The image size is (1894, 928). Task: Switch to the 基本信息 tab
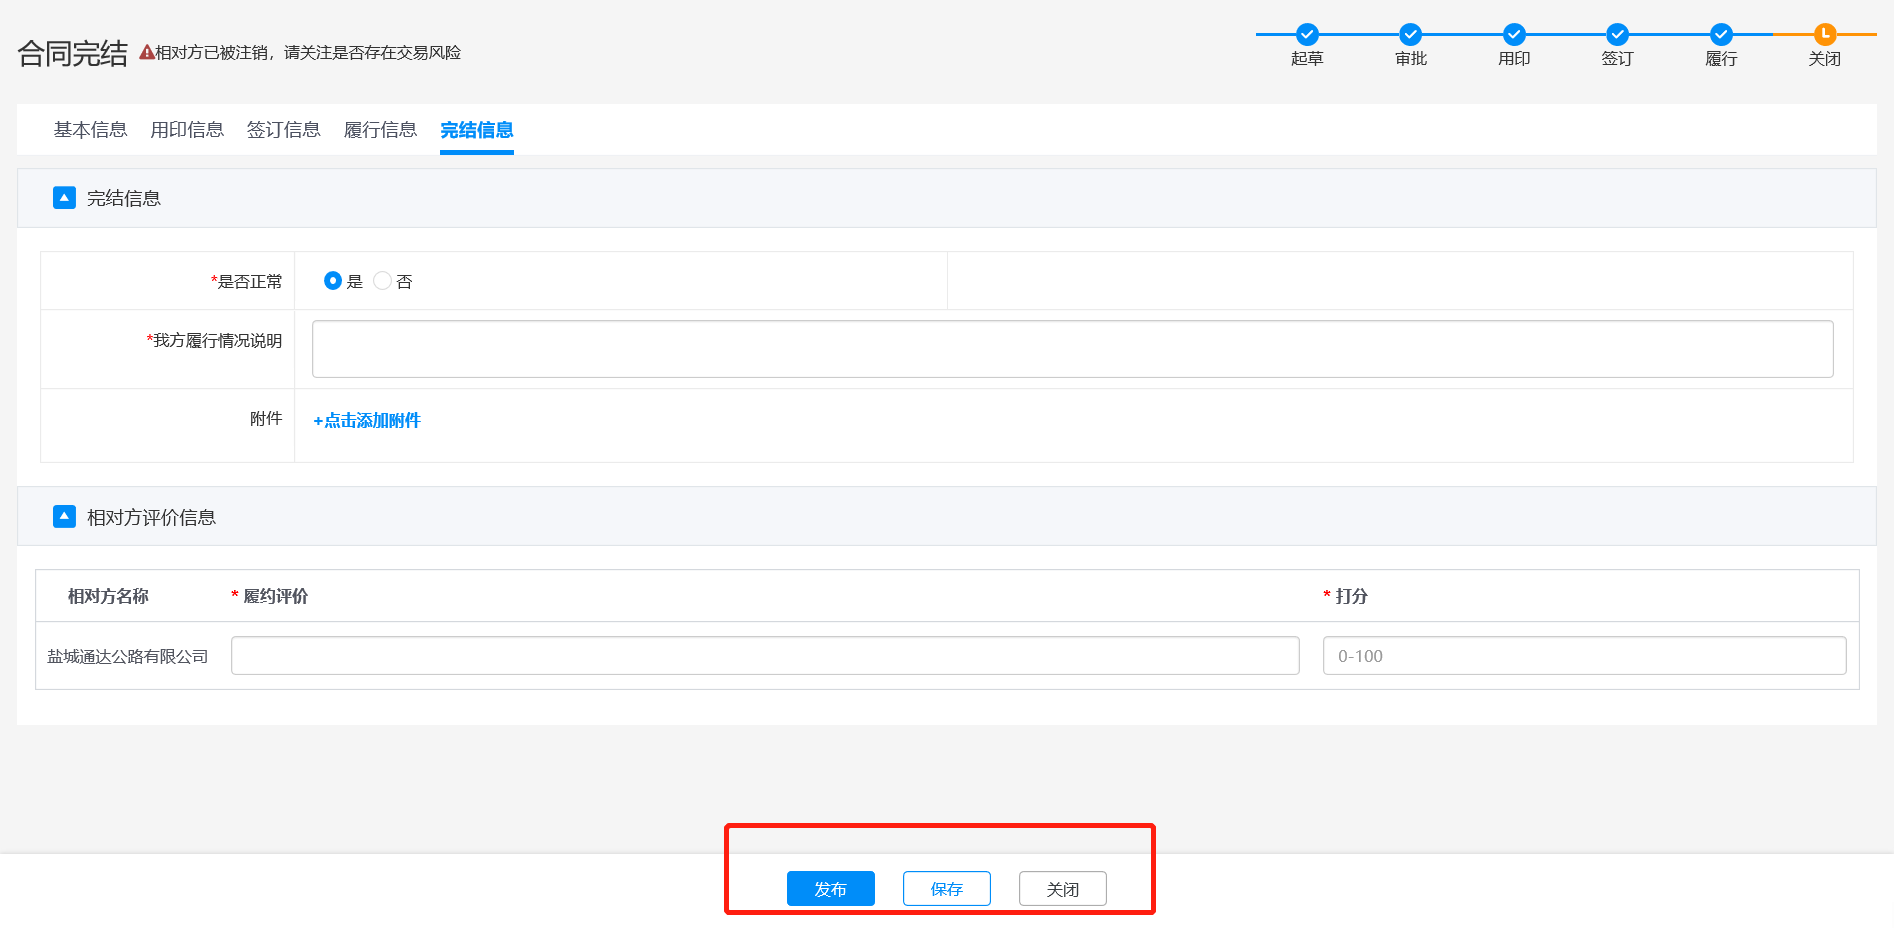[x=90, y=130]
